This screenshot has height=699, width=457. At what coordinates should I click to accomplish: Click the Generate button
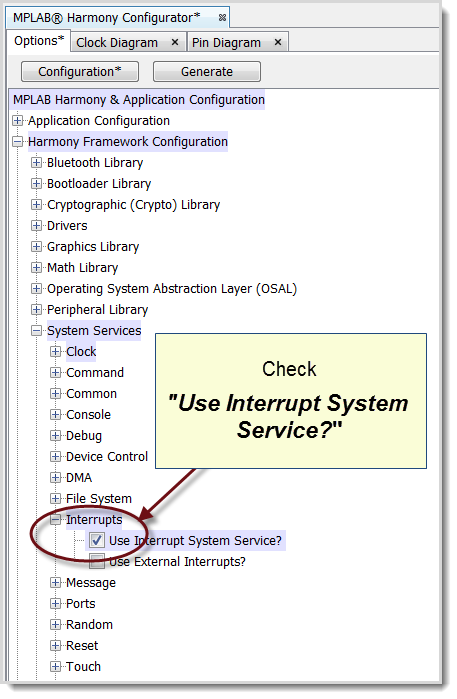pyautogui.click(x=207, y=72)
